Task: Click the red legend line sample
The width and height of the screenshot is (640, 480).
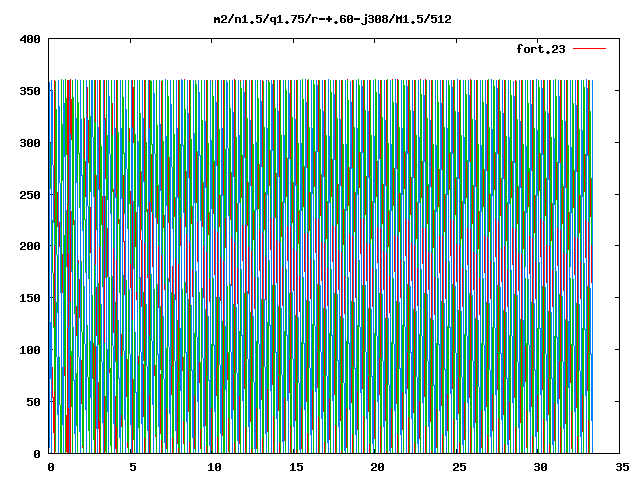Action: coord(589,49)
